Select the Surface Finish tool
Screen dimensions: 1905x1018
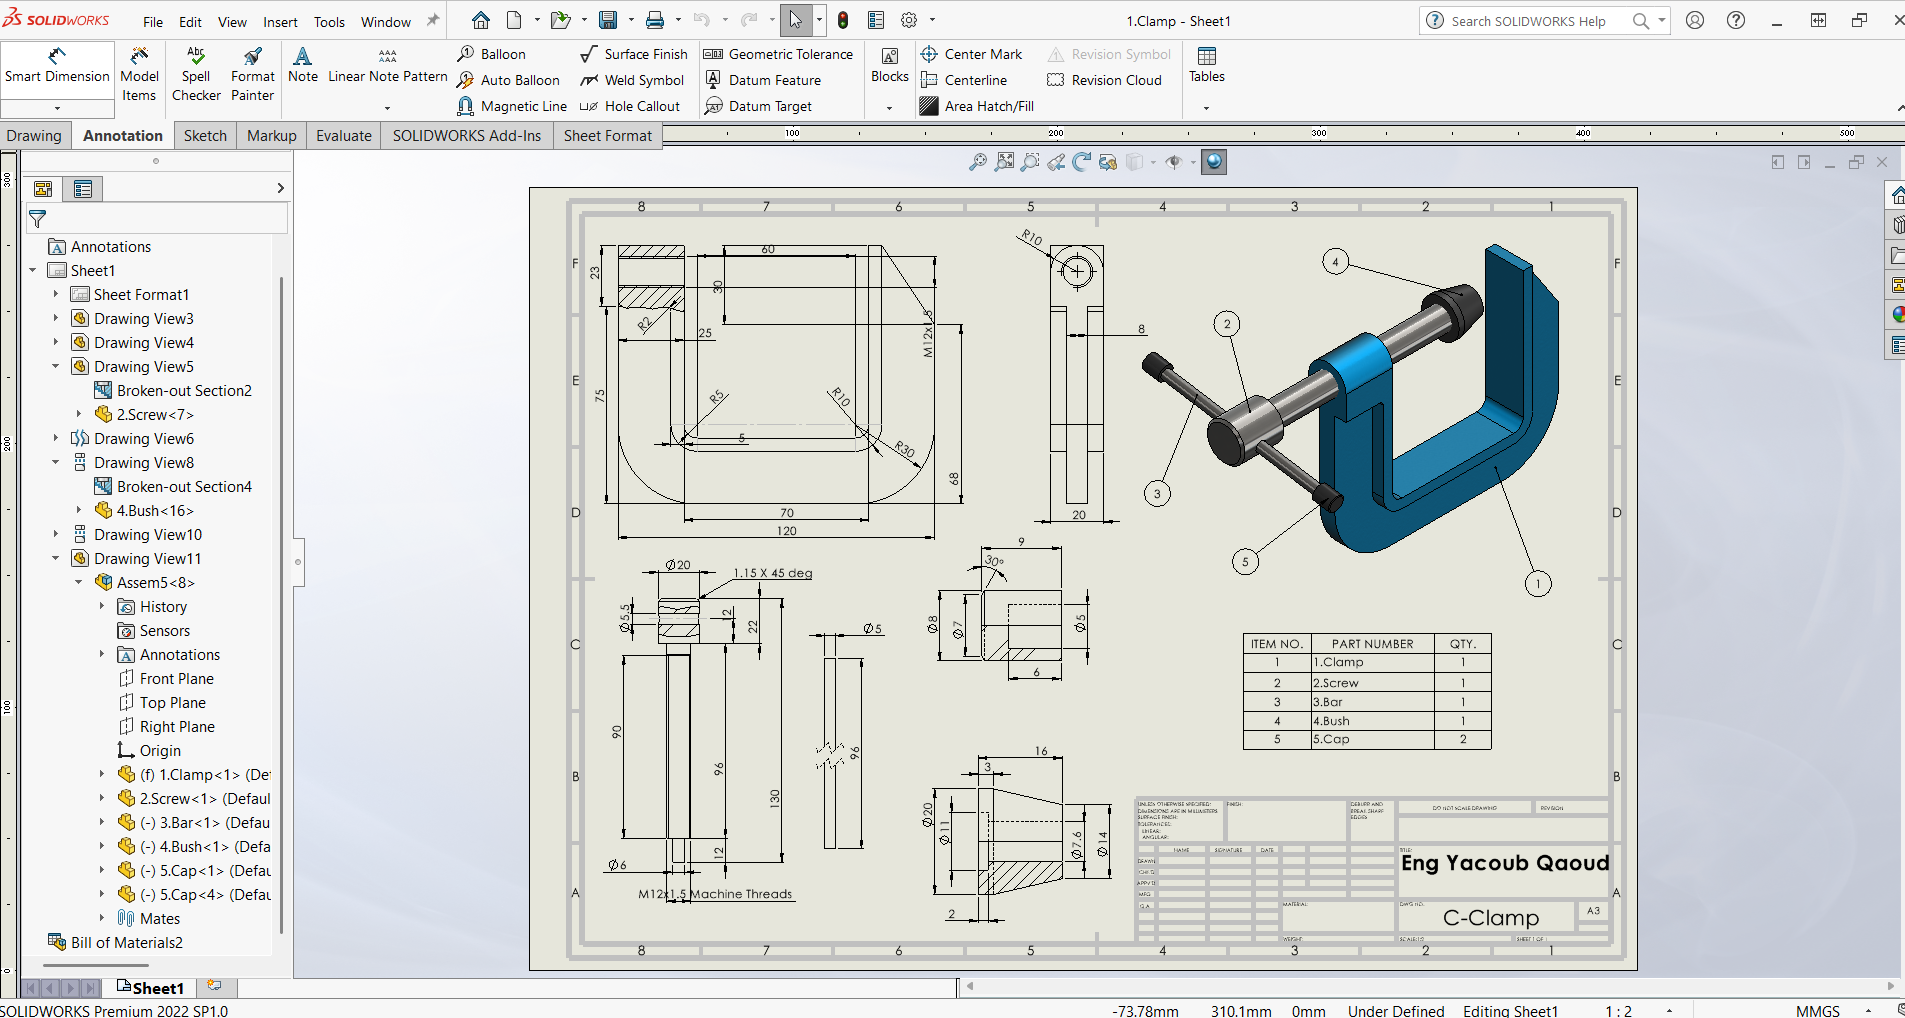point(634,54)
